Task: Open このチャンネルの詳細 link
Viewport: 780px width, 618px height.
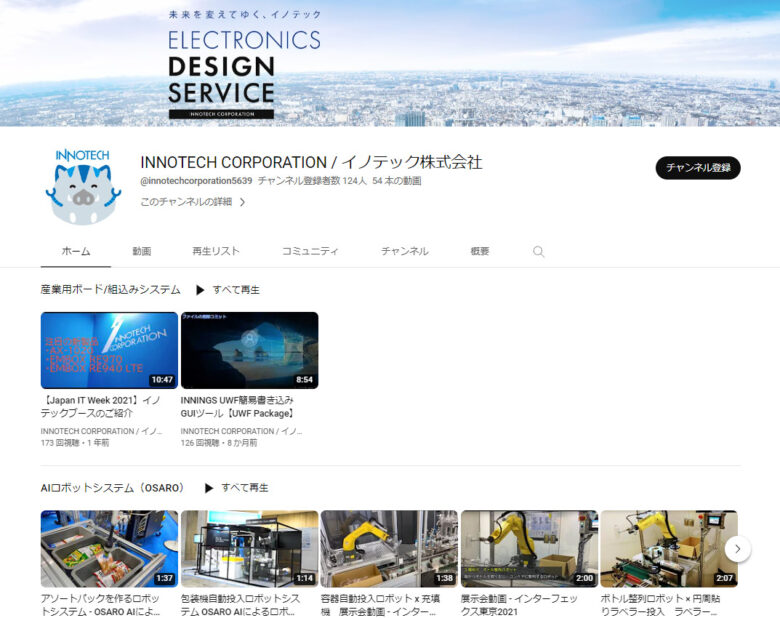Action: click(186, 202)
